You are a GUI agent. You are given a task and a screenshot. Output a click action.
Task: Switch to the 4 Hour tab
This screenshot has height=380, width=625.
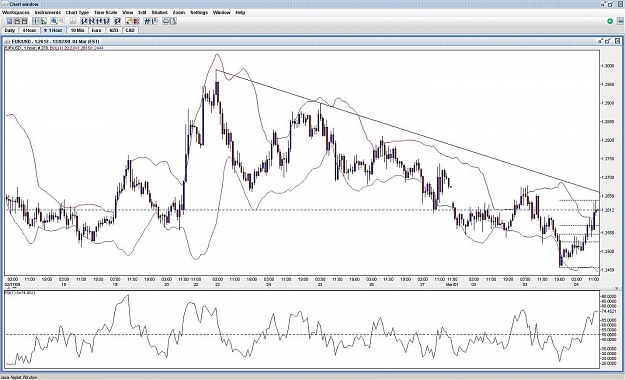29,30
